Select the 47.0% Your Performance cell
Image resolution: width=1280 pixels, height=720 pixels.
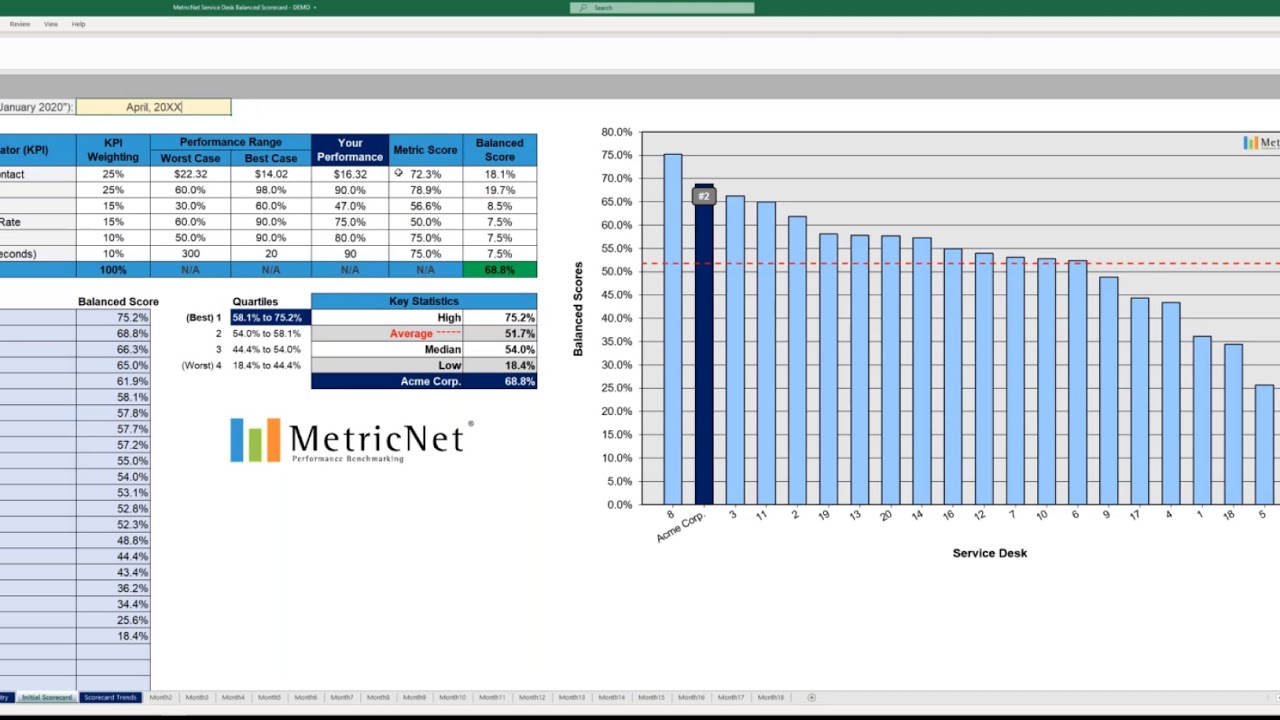pos(350,206)
